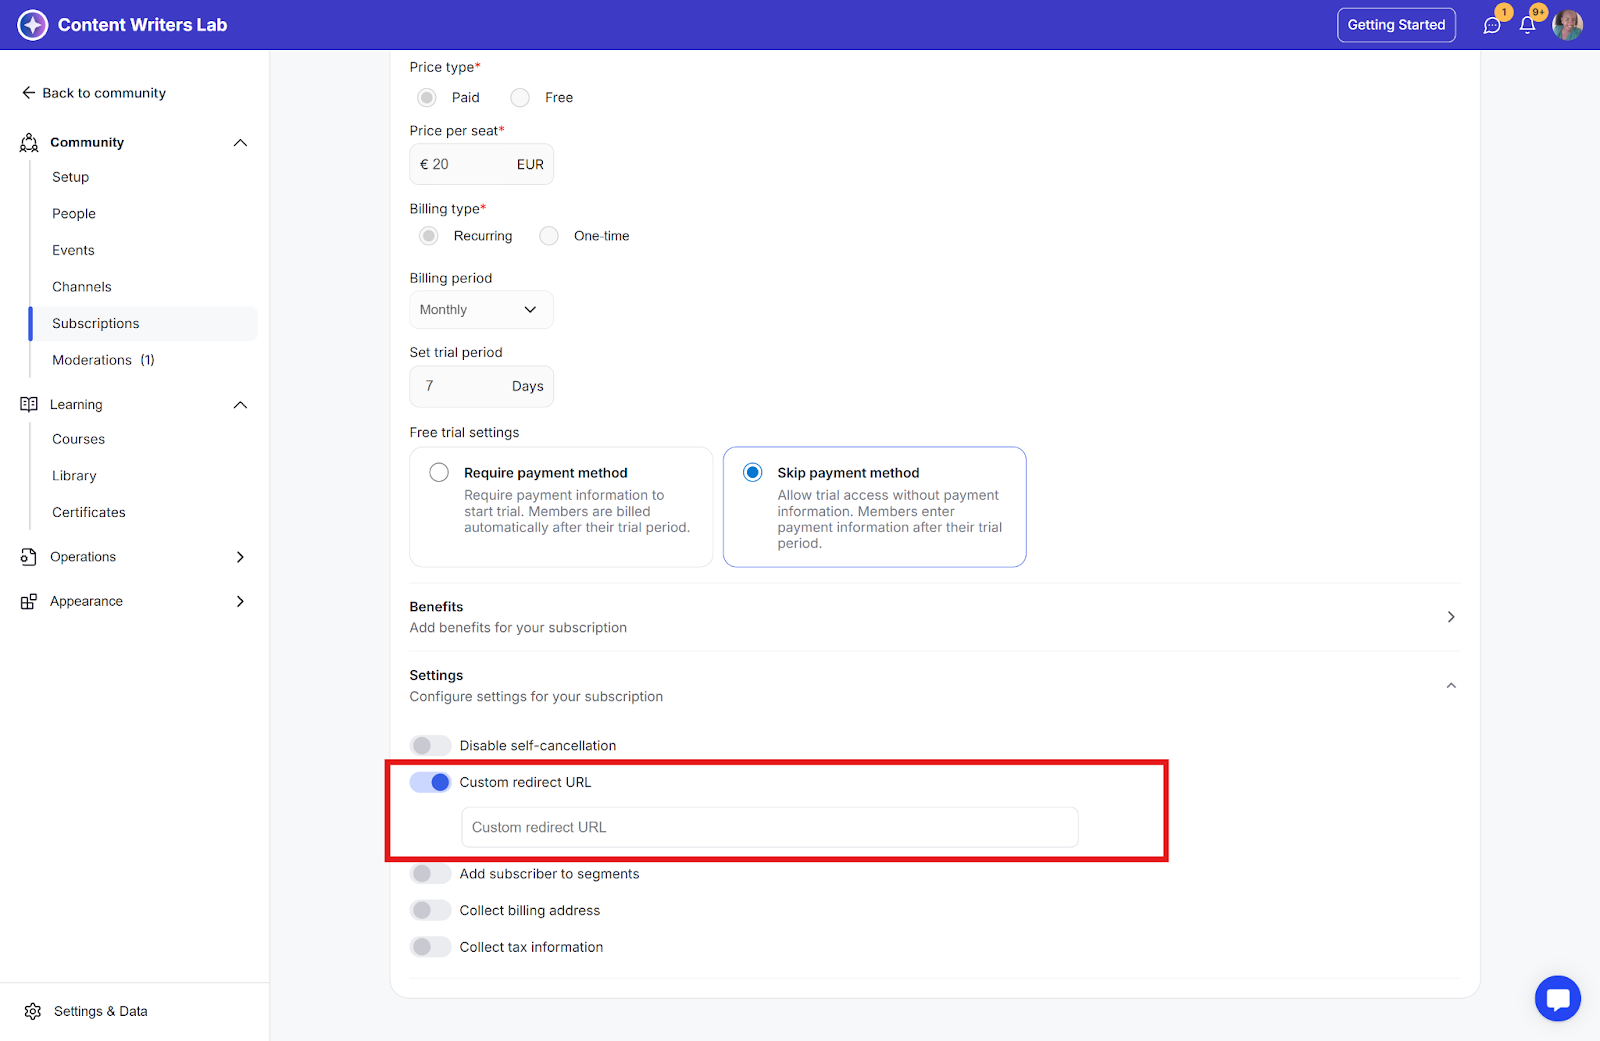Expand the Appearance sidebar section
This screenshot has width=1600, height=1041.
(240, 602)
